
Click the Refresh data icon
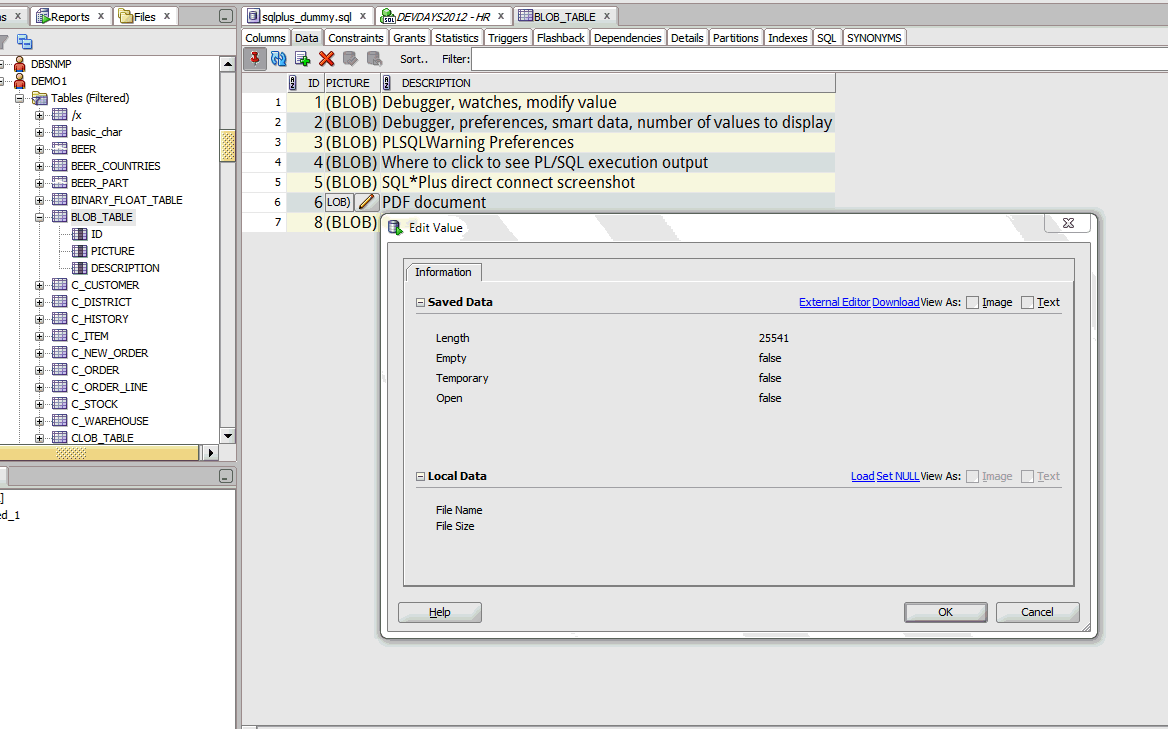(279, 59)
